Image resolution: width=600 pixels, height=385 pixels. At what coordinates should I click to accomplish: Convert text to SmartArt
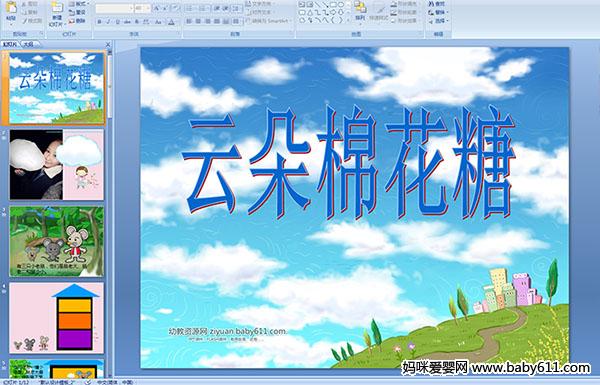coord(269,21)
